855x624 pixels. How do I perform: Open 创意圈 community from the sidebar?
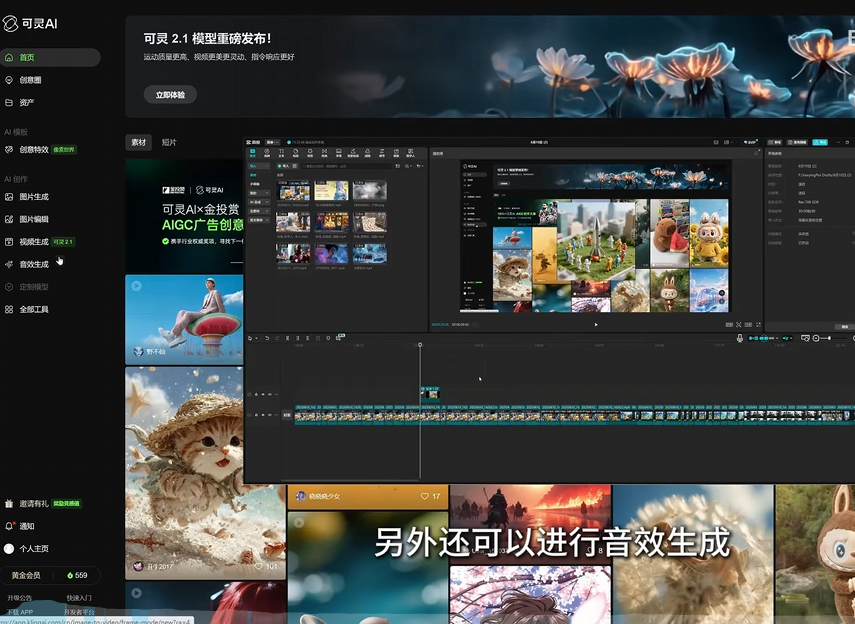pos(30,80)
